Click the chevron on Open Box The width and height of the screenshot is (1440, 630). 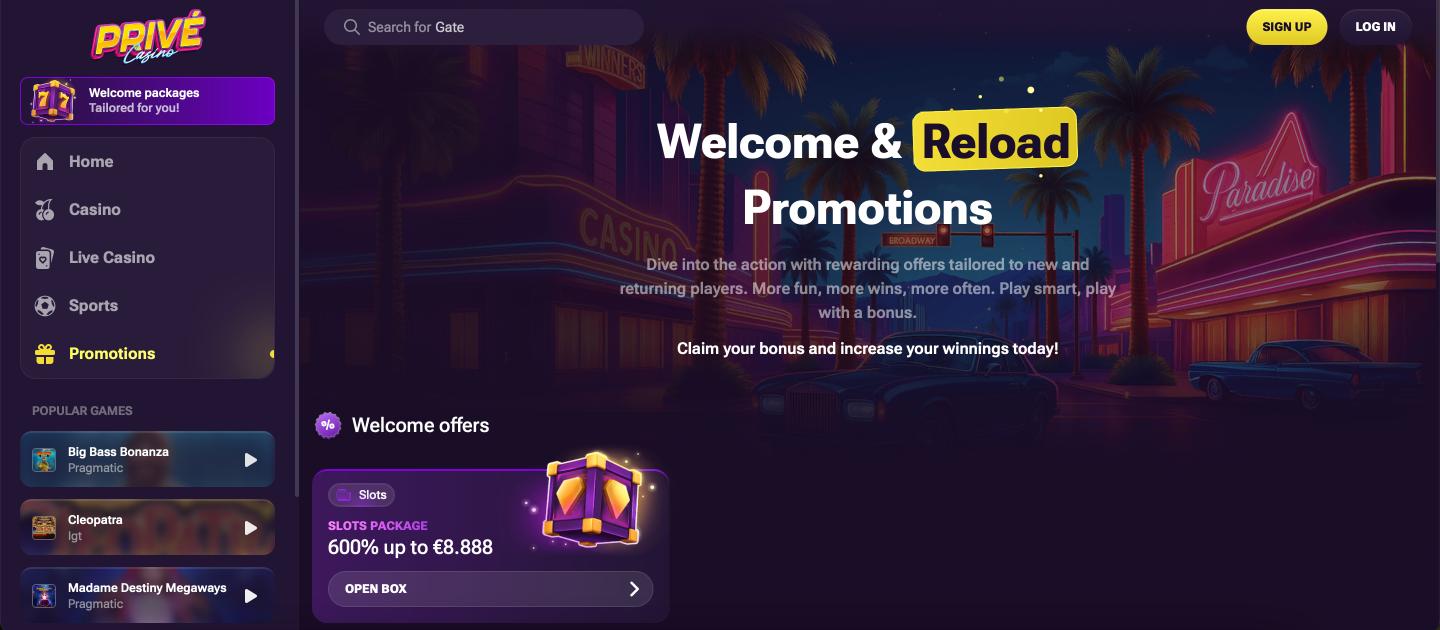pos(634,589)
